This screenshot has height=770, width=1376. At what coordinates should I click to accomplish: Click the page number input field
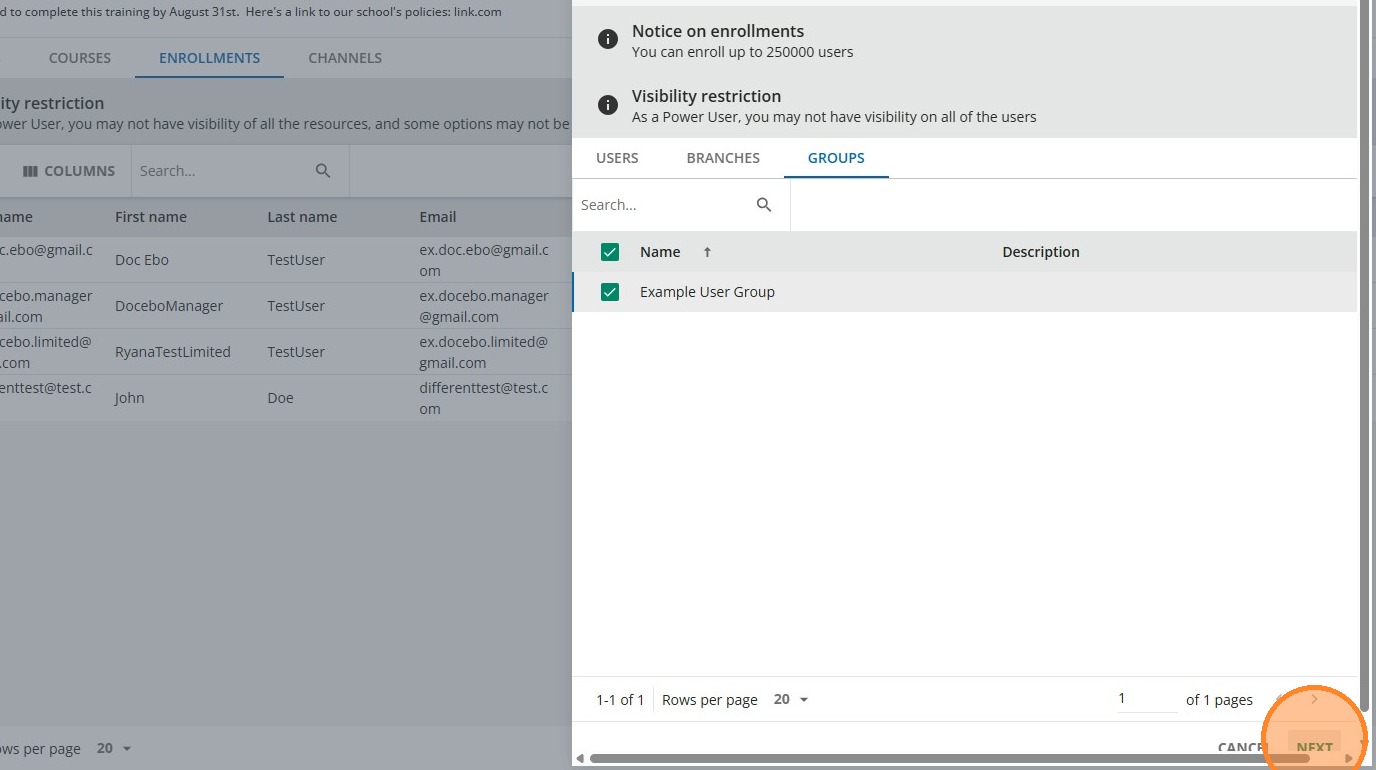click(x=1147, y=699)
